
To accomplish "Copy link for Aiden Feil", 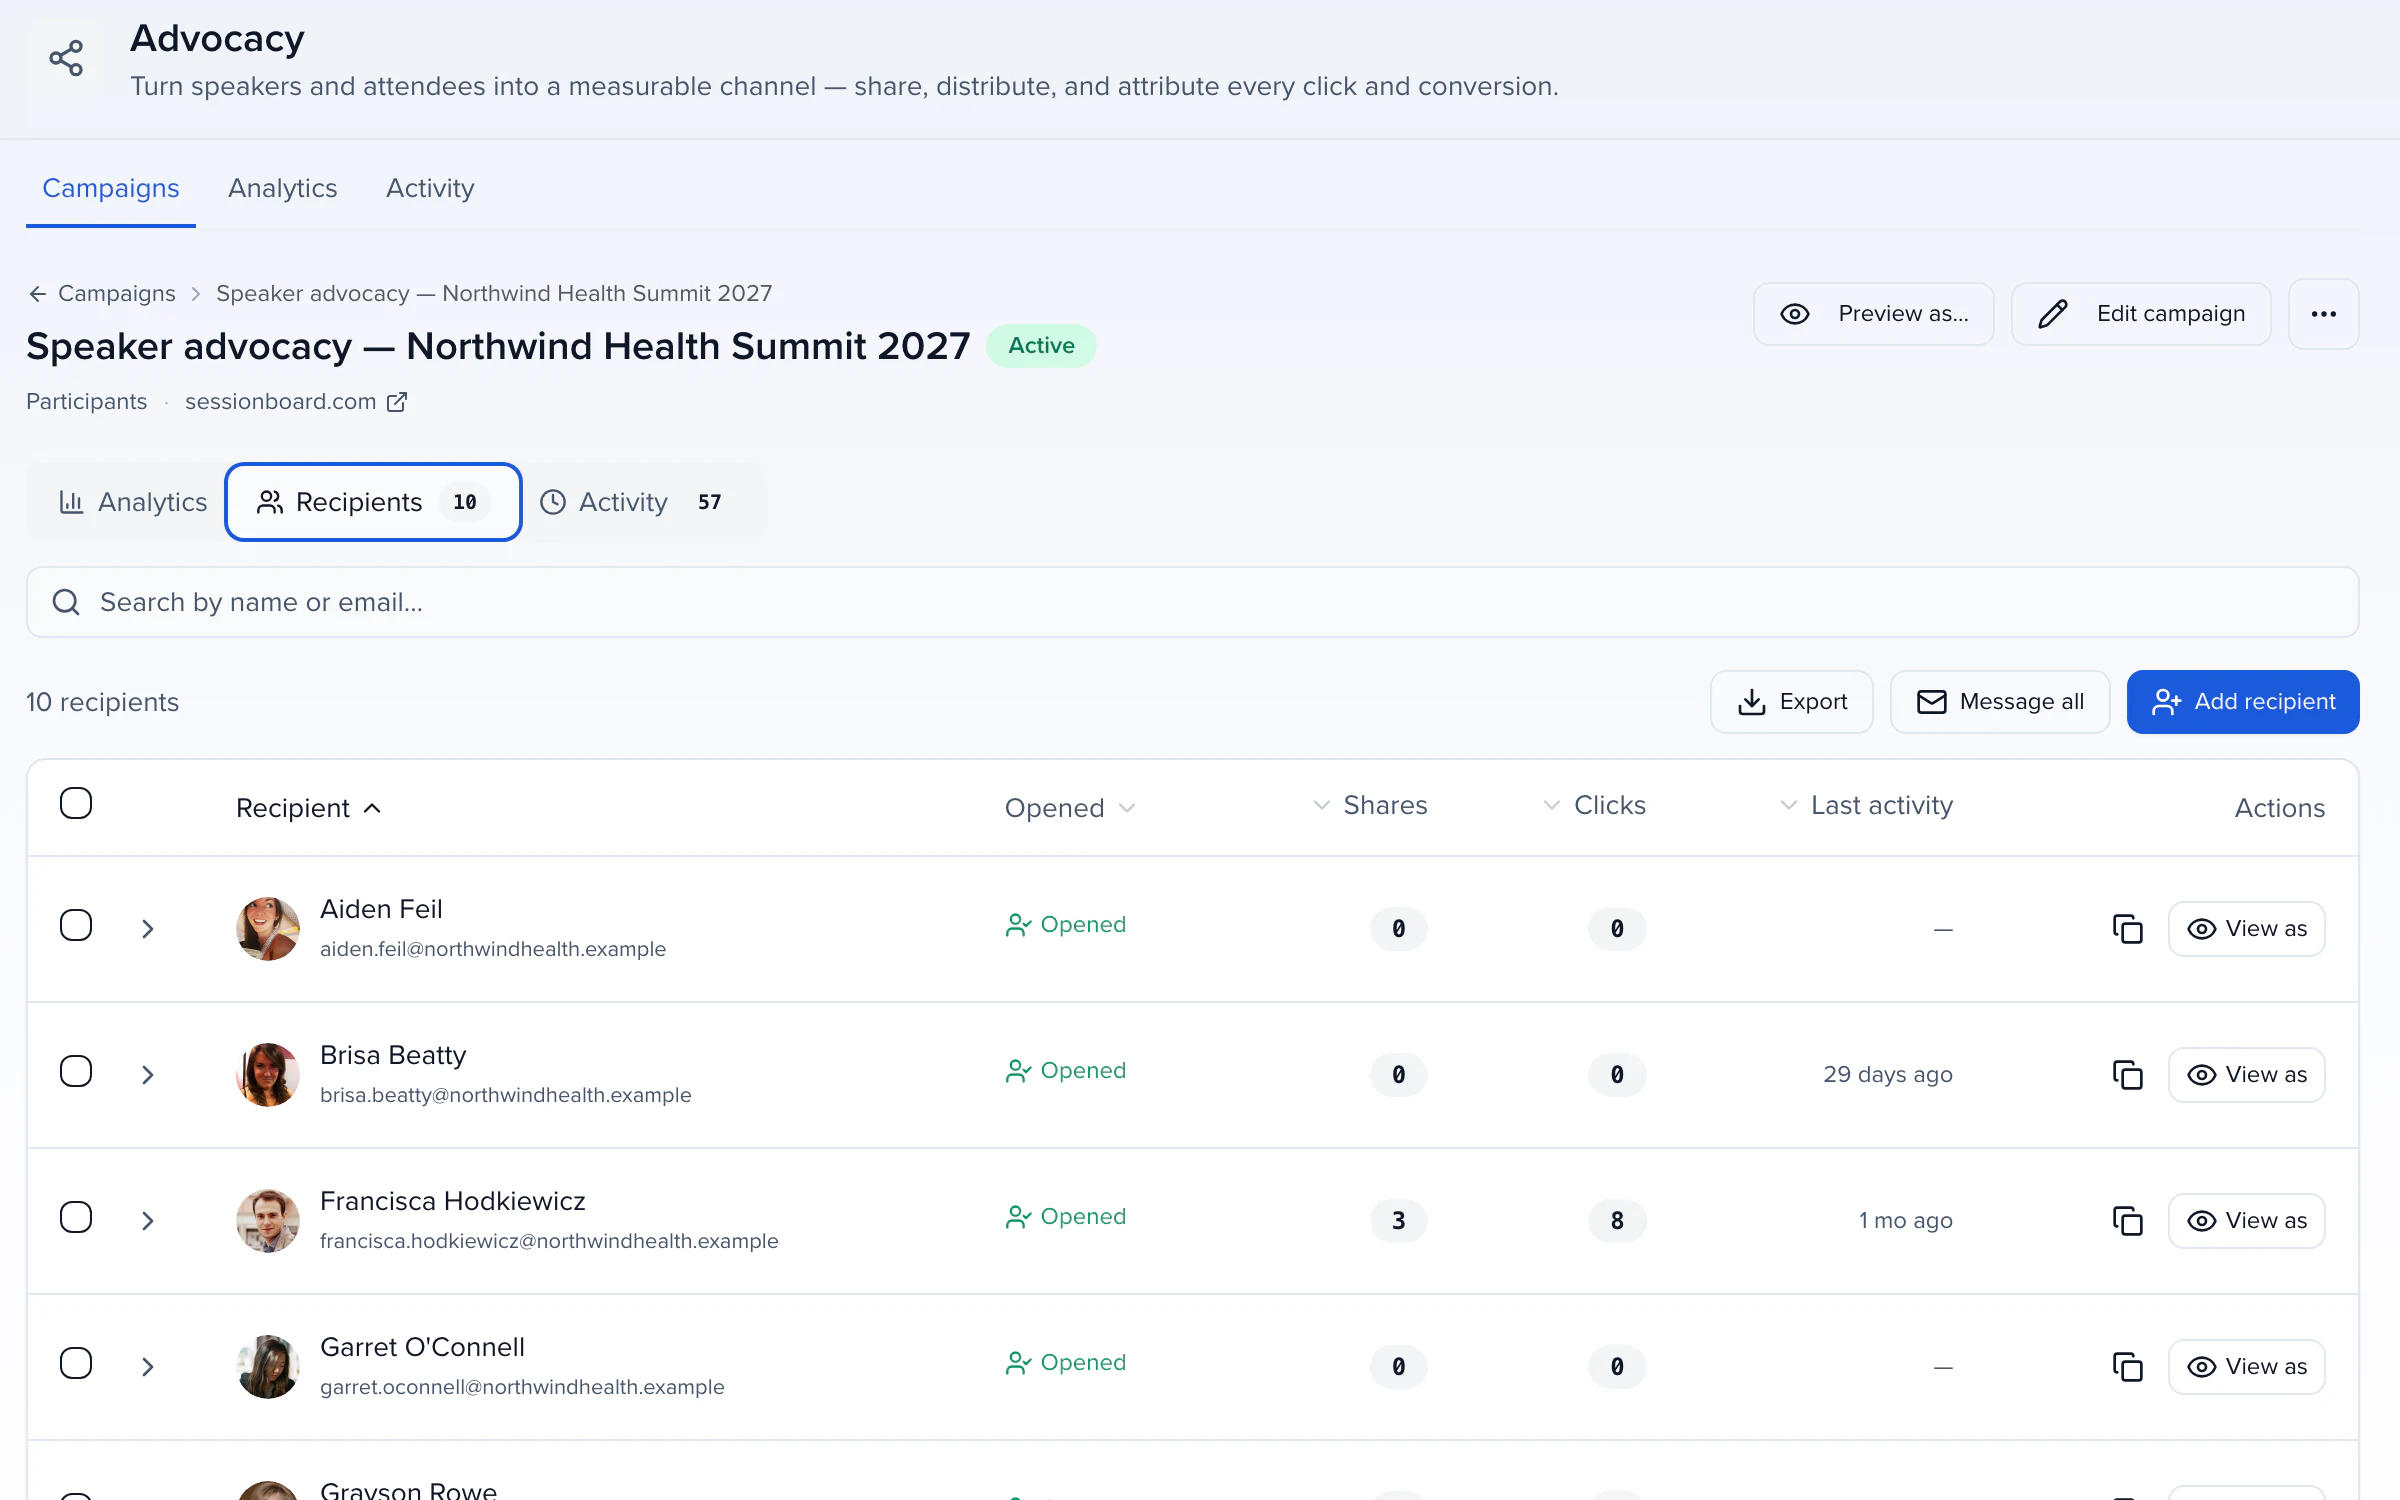I will [x=2127, y=929].
